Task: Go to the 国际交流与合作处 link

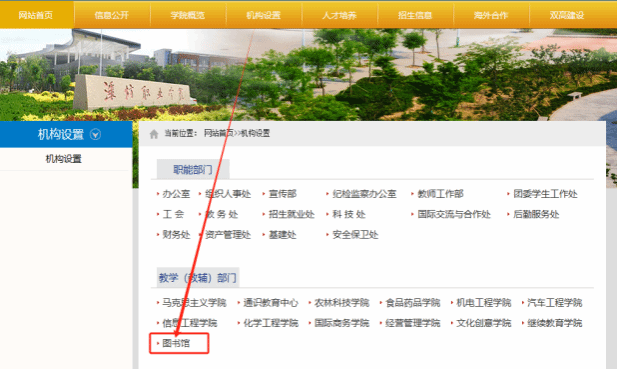Action: [x=454, y=214]
